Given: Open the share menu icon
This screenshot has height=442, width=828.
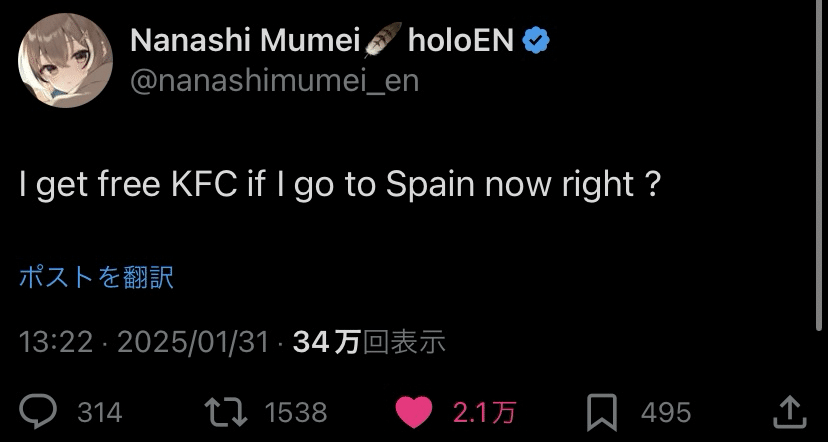Looking at the screenshot, I should pos(789,411).
